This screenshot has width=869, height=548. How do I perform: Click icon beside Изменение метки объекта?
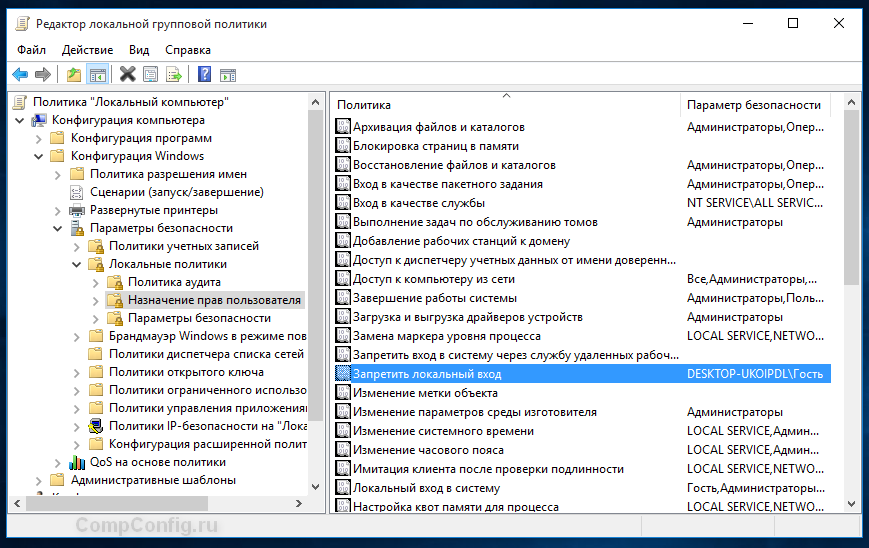point(343,393)
